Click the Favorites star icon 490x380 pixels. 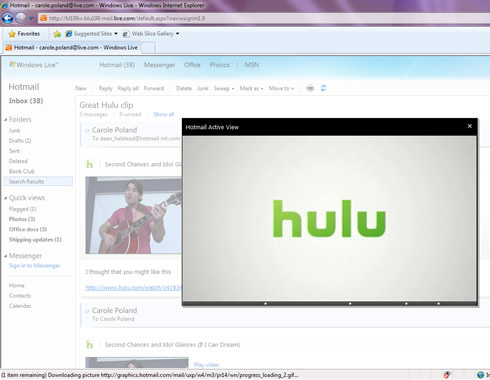click(12, 34)
